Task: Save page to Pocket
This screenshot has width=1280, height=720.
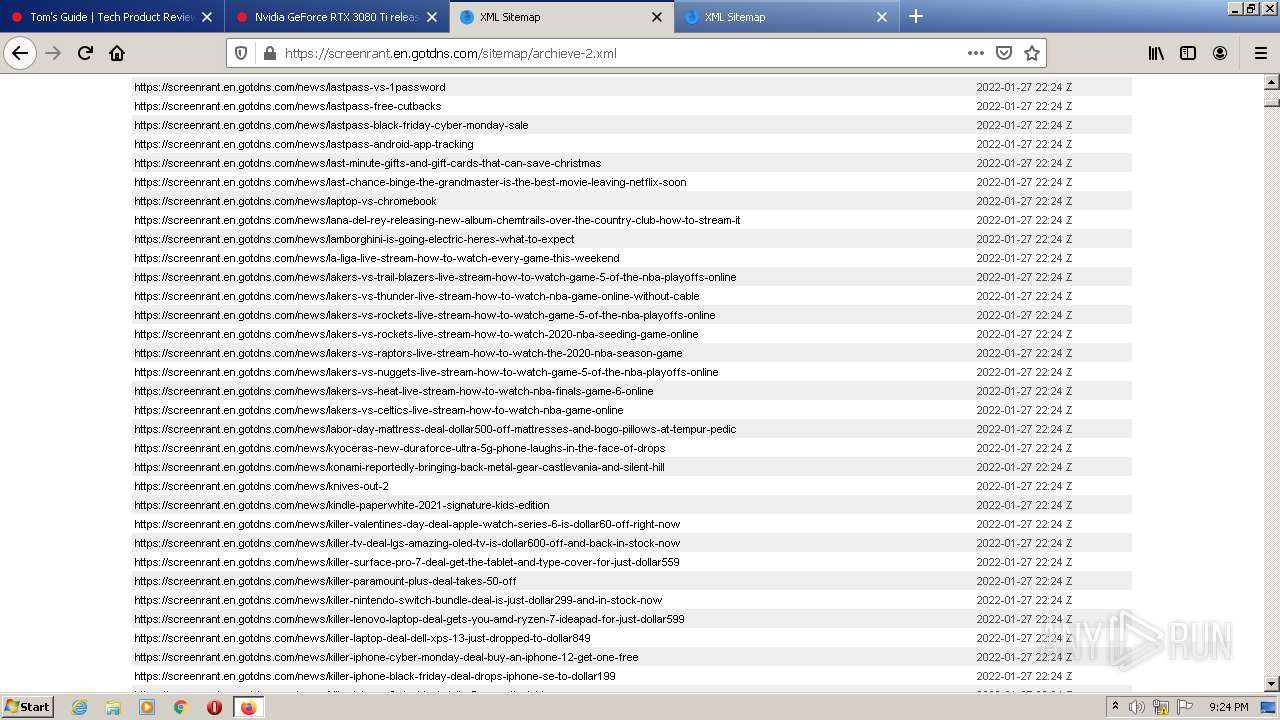Action: point(1004,53)
